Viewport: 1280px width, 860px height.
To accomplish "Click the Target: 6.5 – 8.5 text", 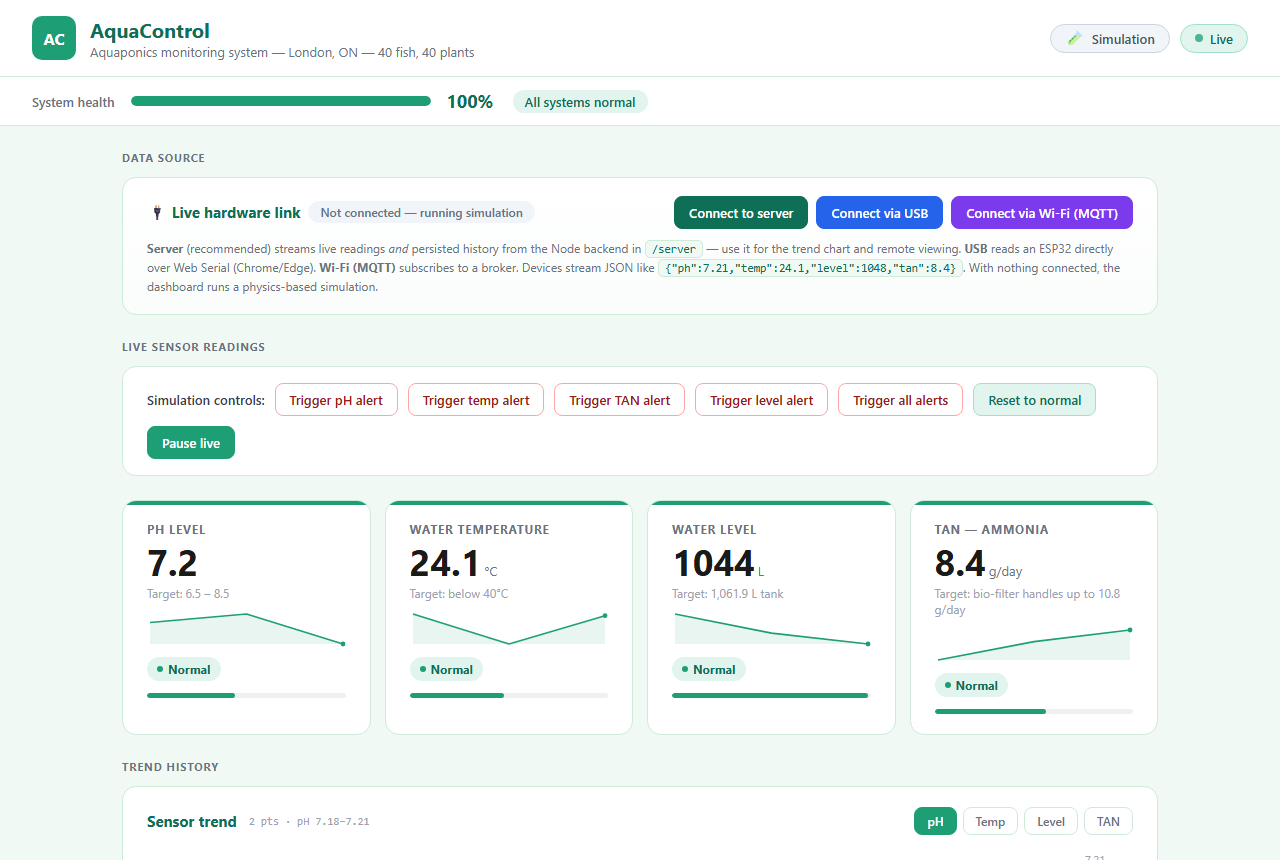I will point(188,594).
